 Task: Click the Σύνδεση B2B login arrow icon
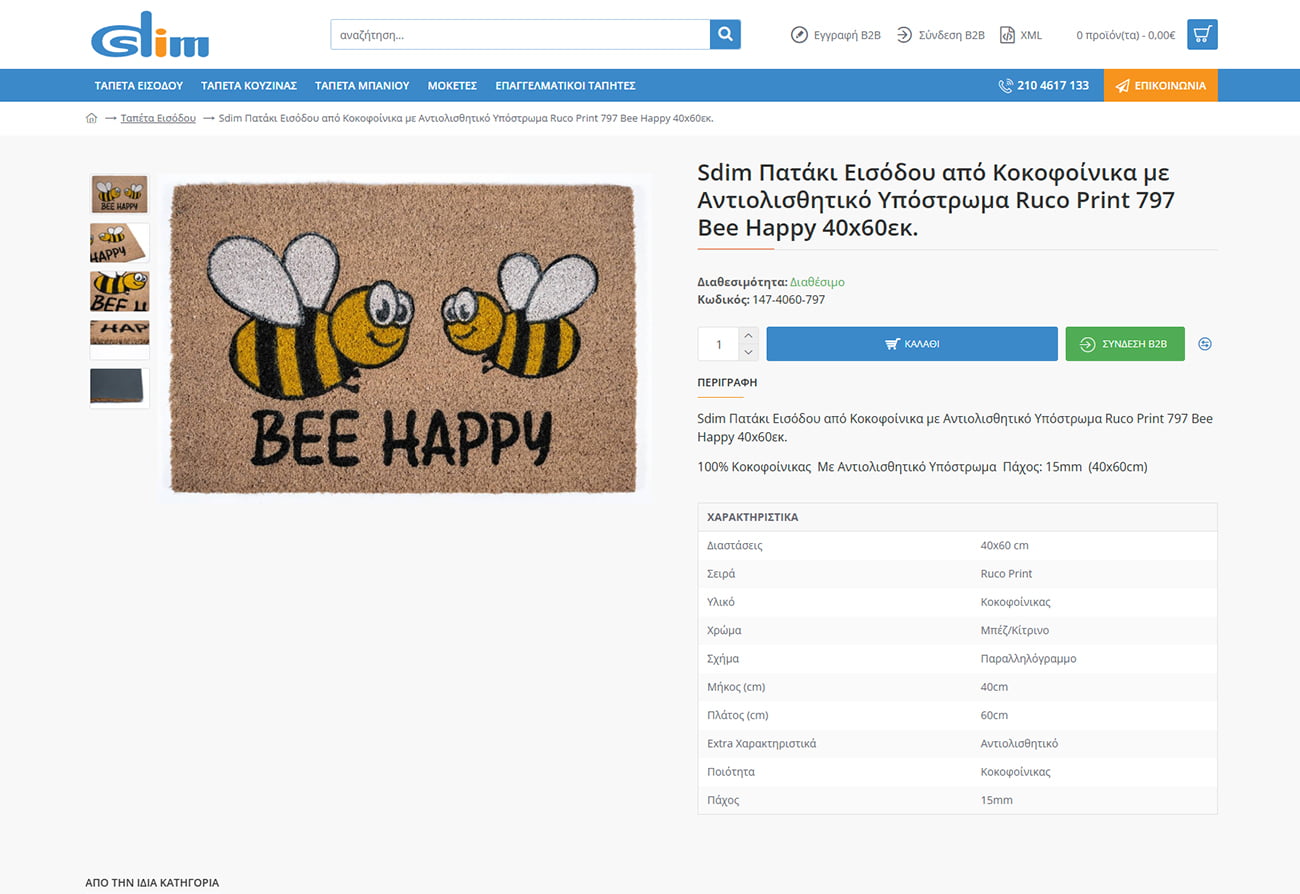click(904, 35)
